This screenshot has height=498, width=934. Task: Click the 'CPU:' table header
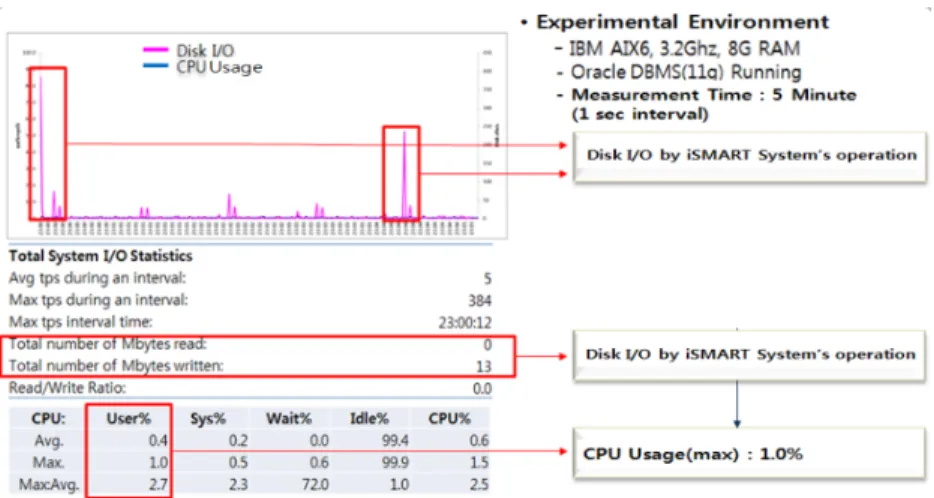point(48,419)
